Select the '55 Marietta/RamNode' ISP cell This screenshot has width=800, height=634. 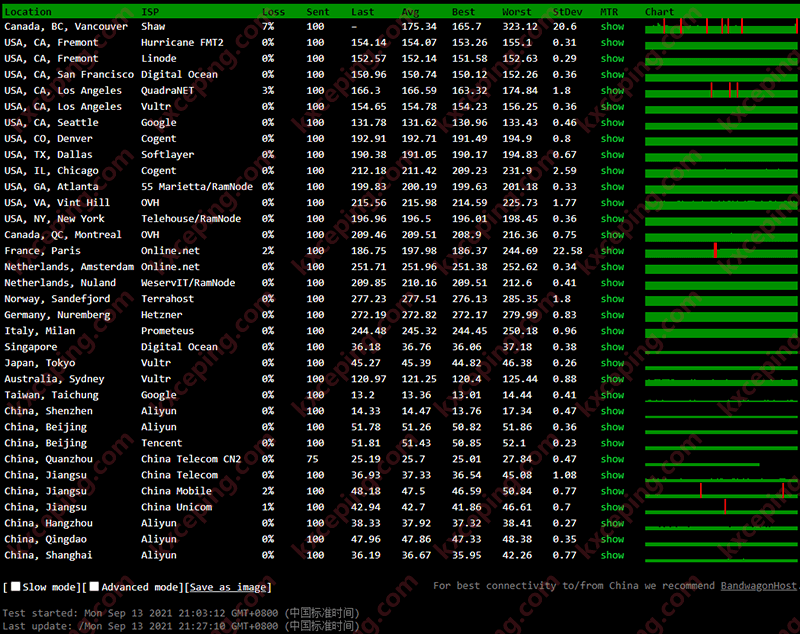tap(197, 187)
